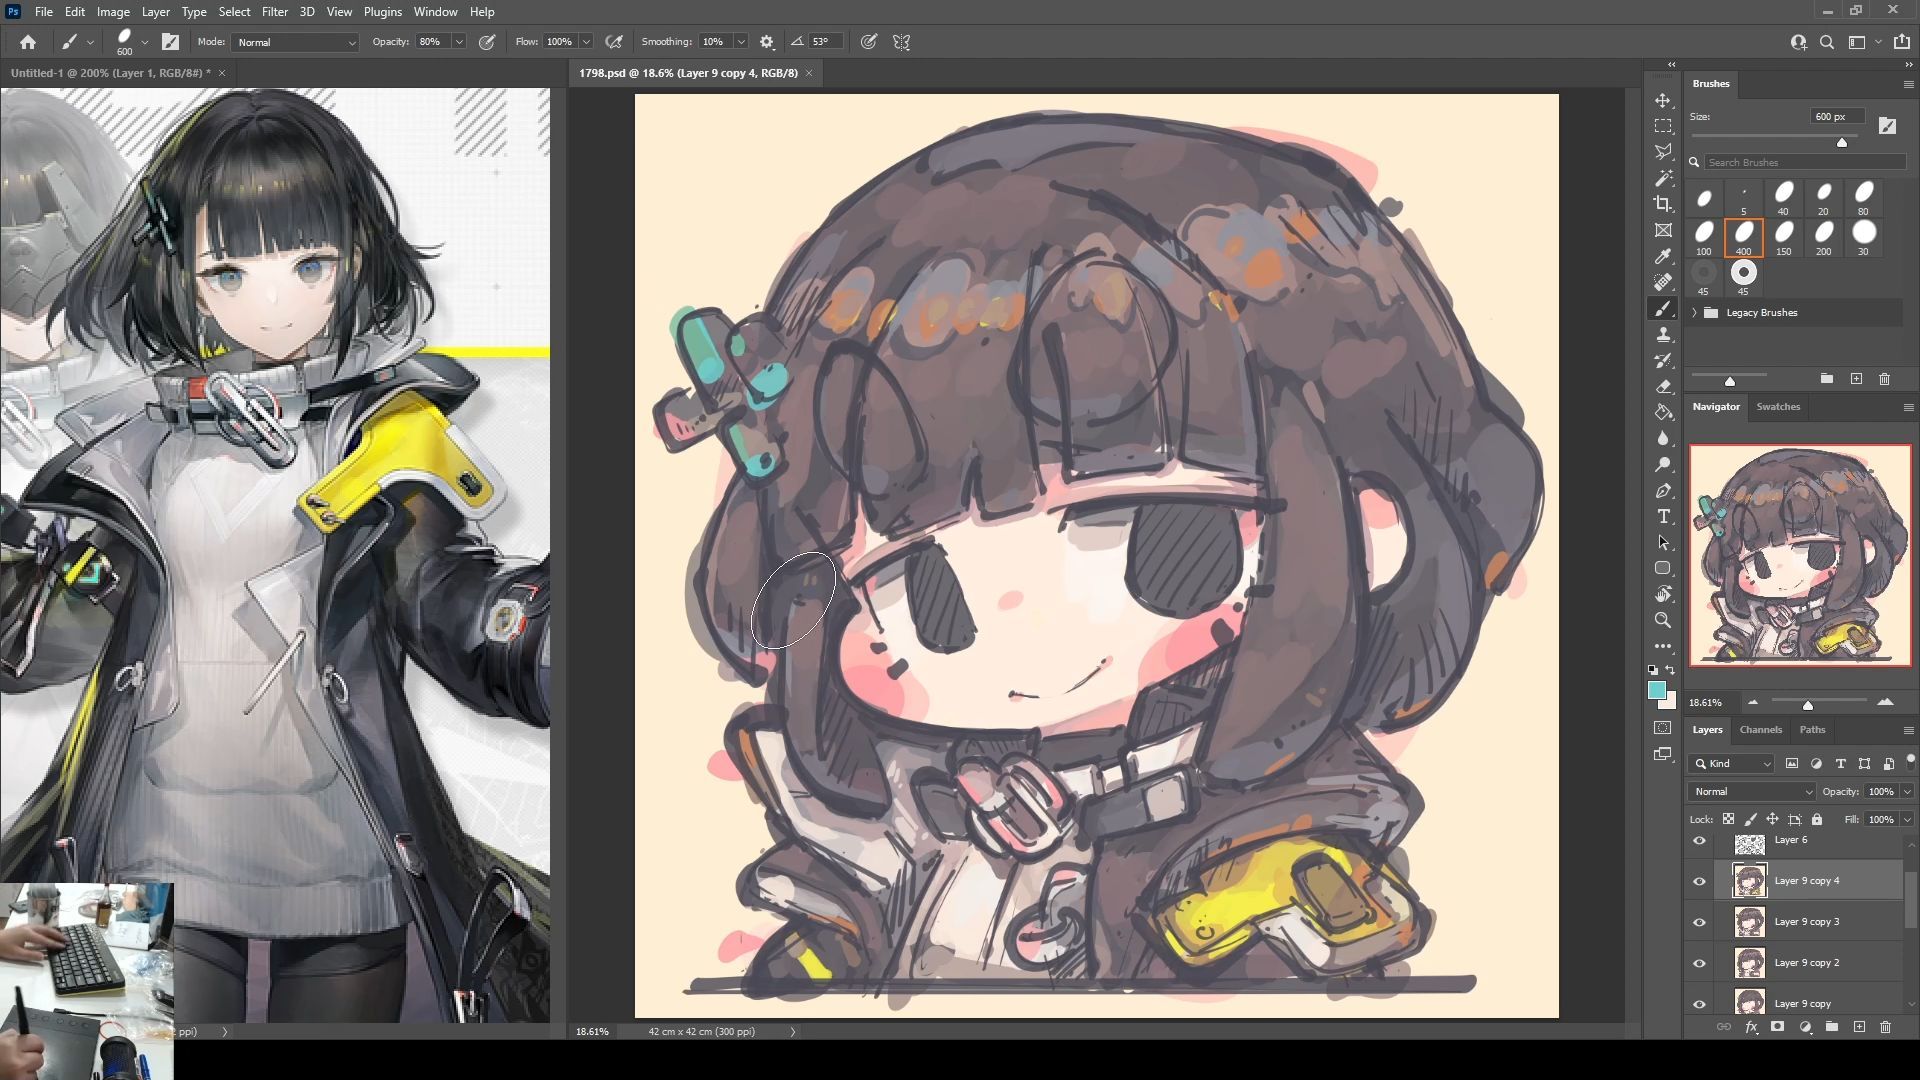Select the 150 brush preset
The image size is (1920, 1080).
(1783, 238)
